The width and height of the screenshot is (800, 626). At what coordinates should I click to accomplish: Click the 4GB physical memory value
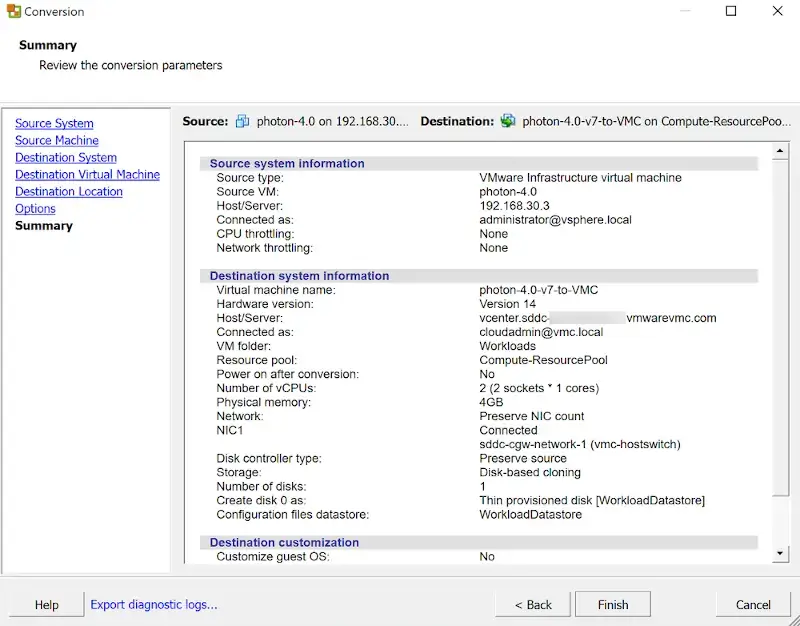click(x=491, y=402)
